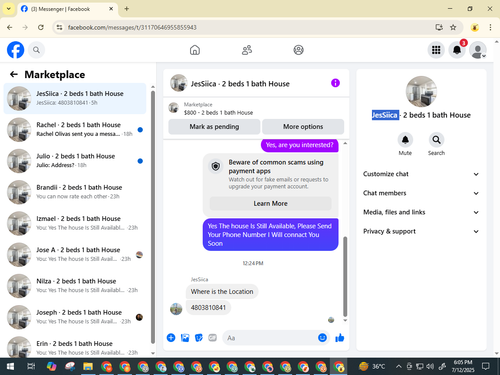This screenshot has height=375, width=500.
Task: Click JesSiica's avatar beside phone message
Action: tap(176, 309)
